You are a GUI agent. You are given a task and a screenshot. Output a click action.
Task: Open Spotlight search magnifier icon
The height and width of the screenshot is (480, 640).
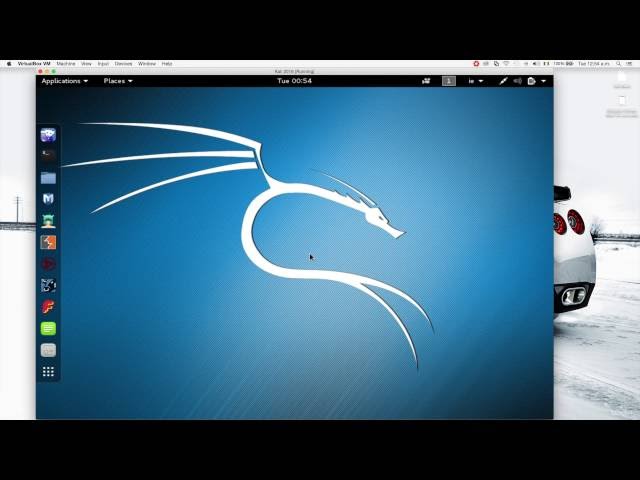pyautogui.click(x=619, y=64)
